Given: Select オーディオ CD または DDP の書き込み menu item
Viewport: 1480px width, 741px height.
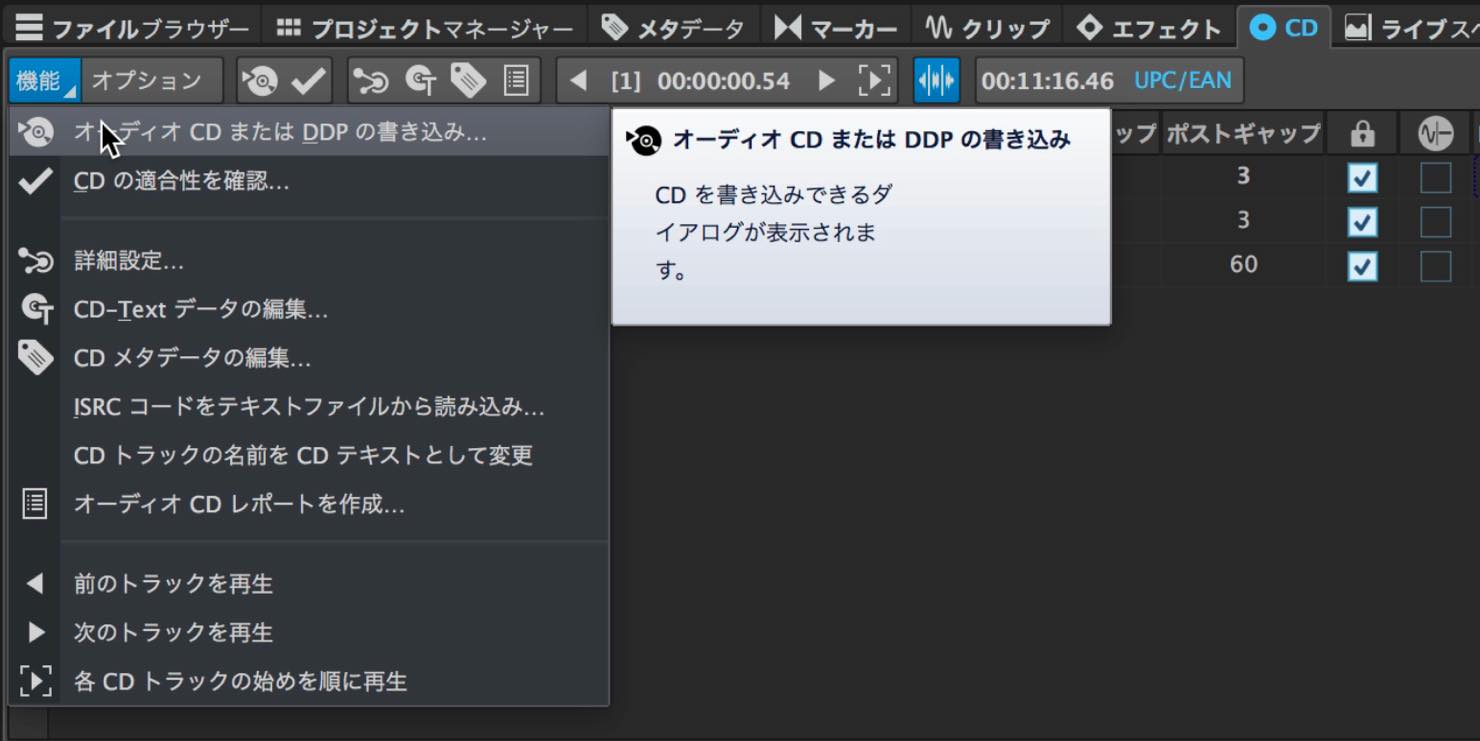Looking at the screenshot, I should point(309,132).
